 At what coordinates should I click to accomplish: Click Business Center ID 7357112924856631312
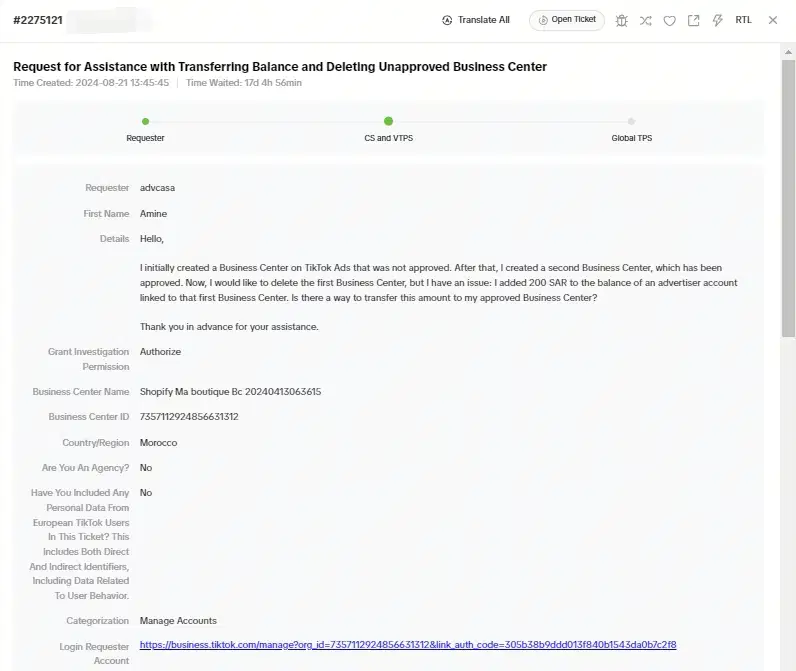click(x=189, y=417)
